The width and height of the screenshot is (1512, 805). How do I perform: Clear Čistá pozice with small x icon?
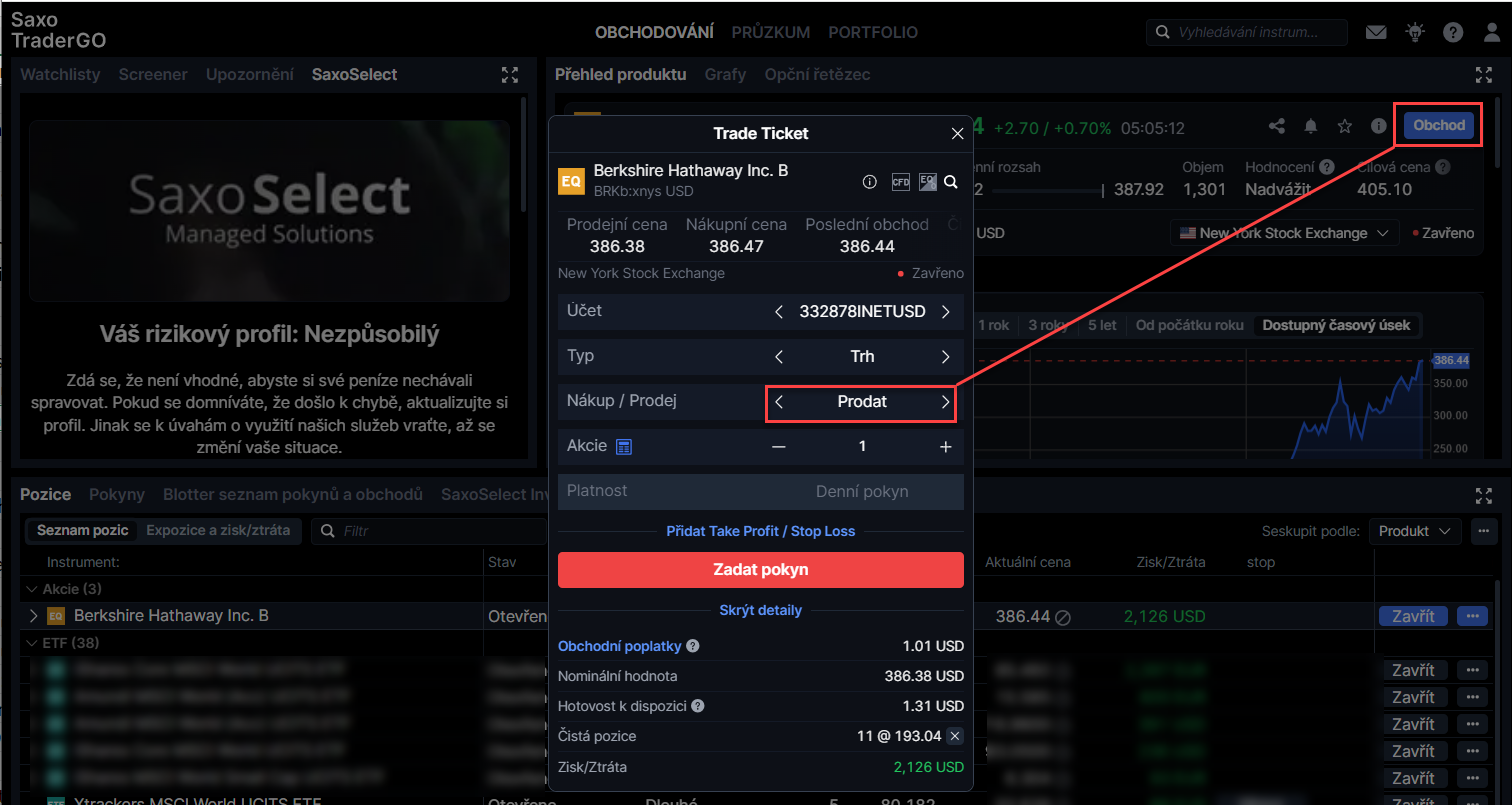tap(955, 736)
